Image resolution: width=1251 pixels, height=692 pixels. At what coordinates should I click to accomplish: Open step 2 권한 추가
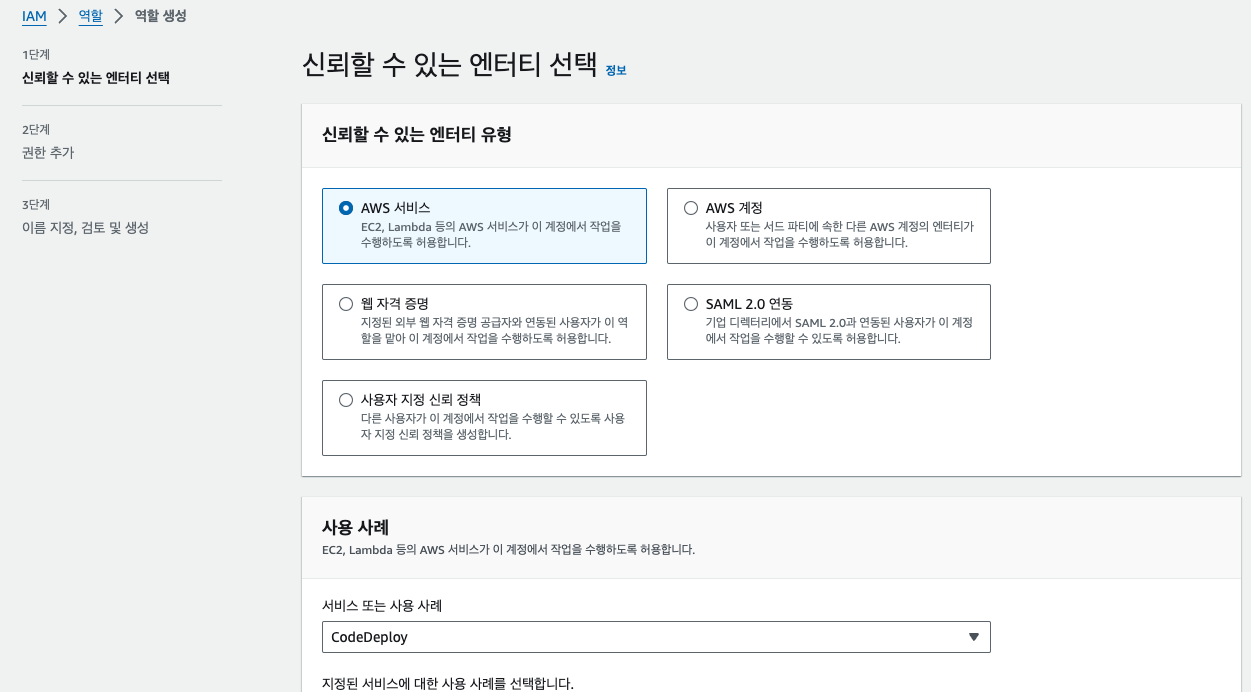[48, 153]
